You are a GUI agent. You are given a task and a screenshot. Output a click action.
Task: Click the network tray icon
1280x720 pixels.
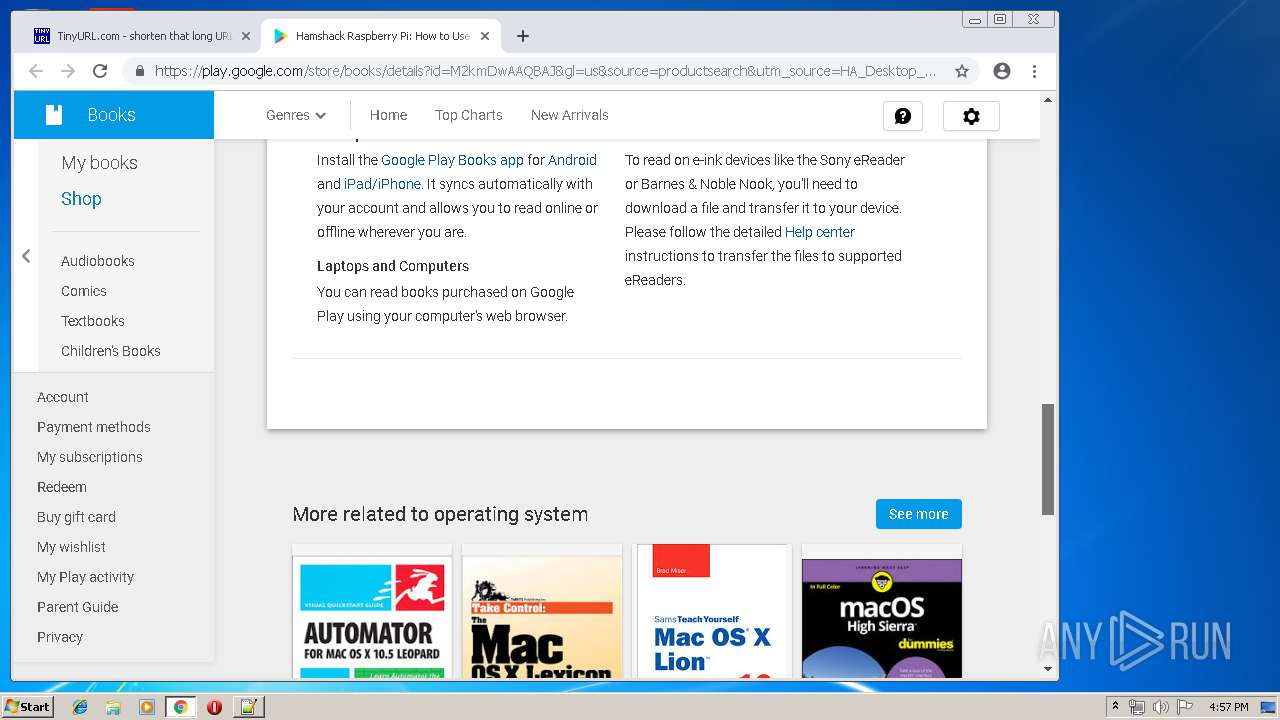click(1137, 707)
